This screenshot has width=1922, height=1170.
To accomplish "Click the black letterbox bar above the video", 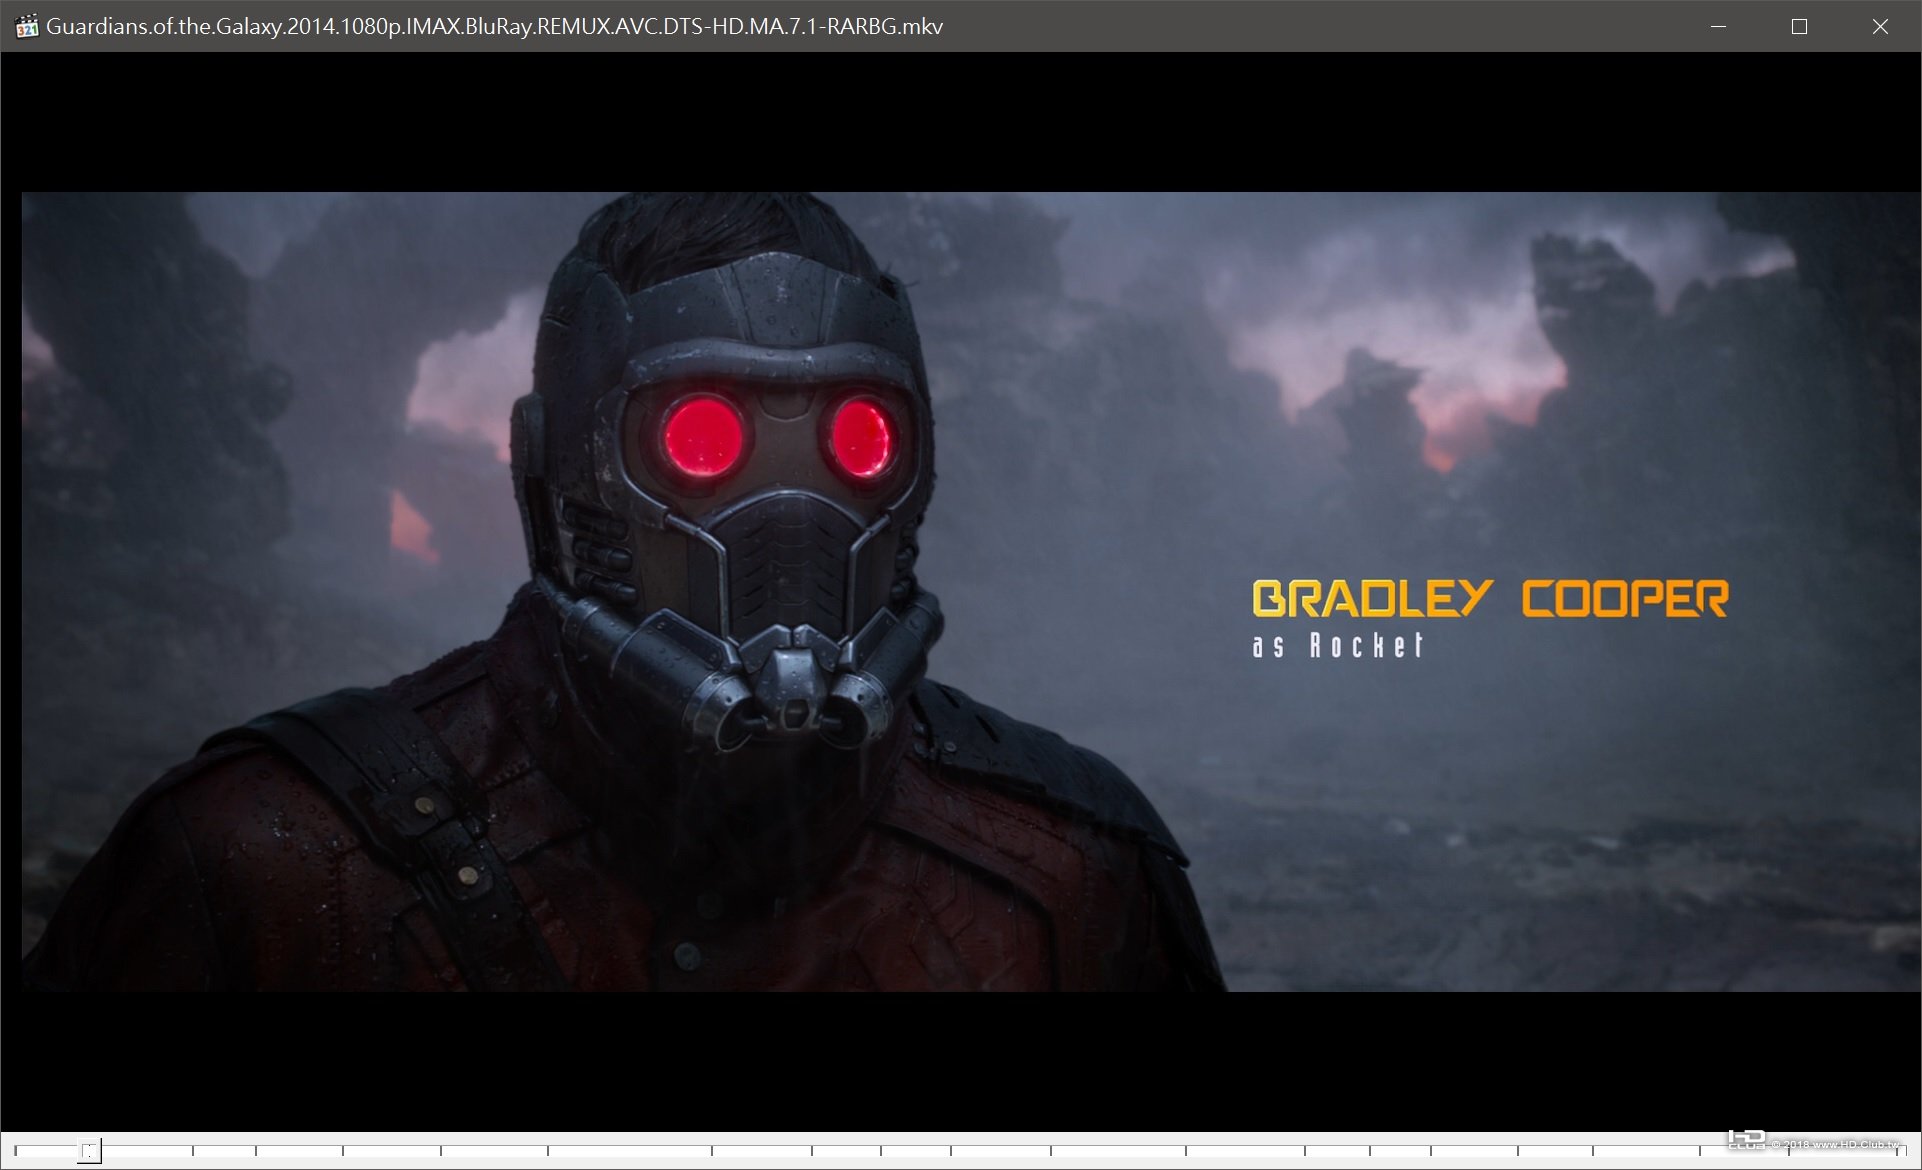I will tap(960, 120).
